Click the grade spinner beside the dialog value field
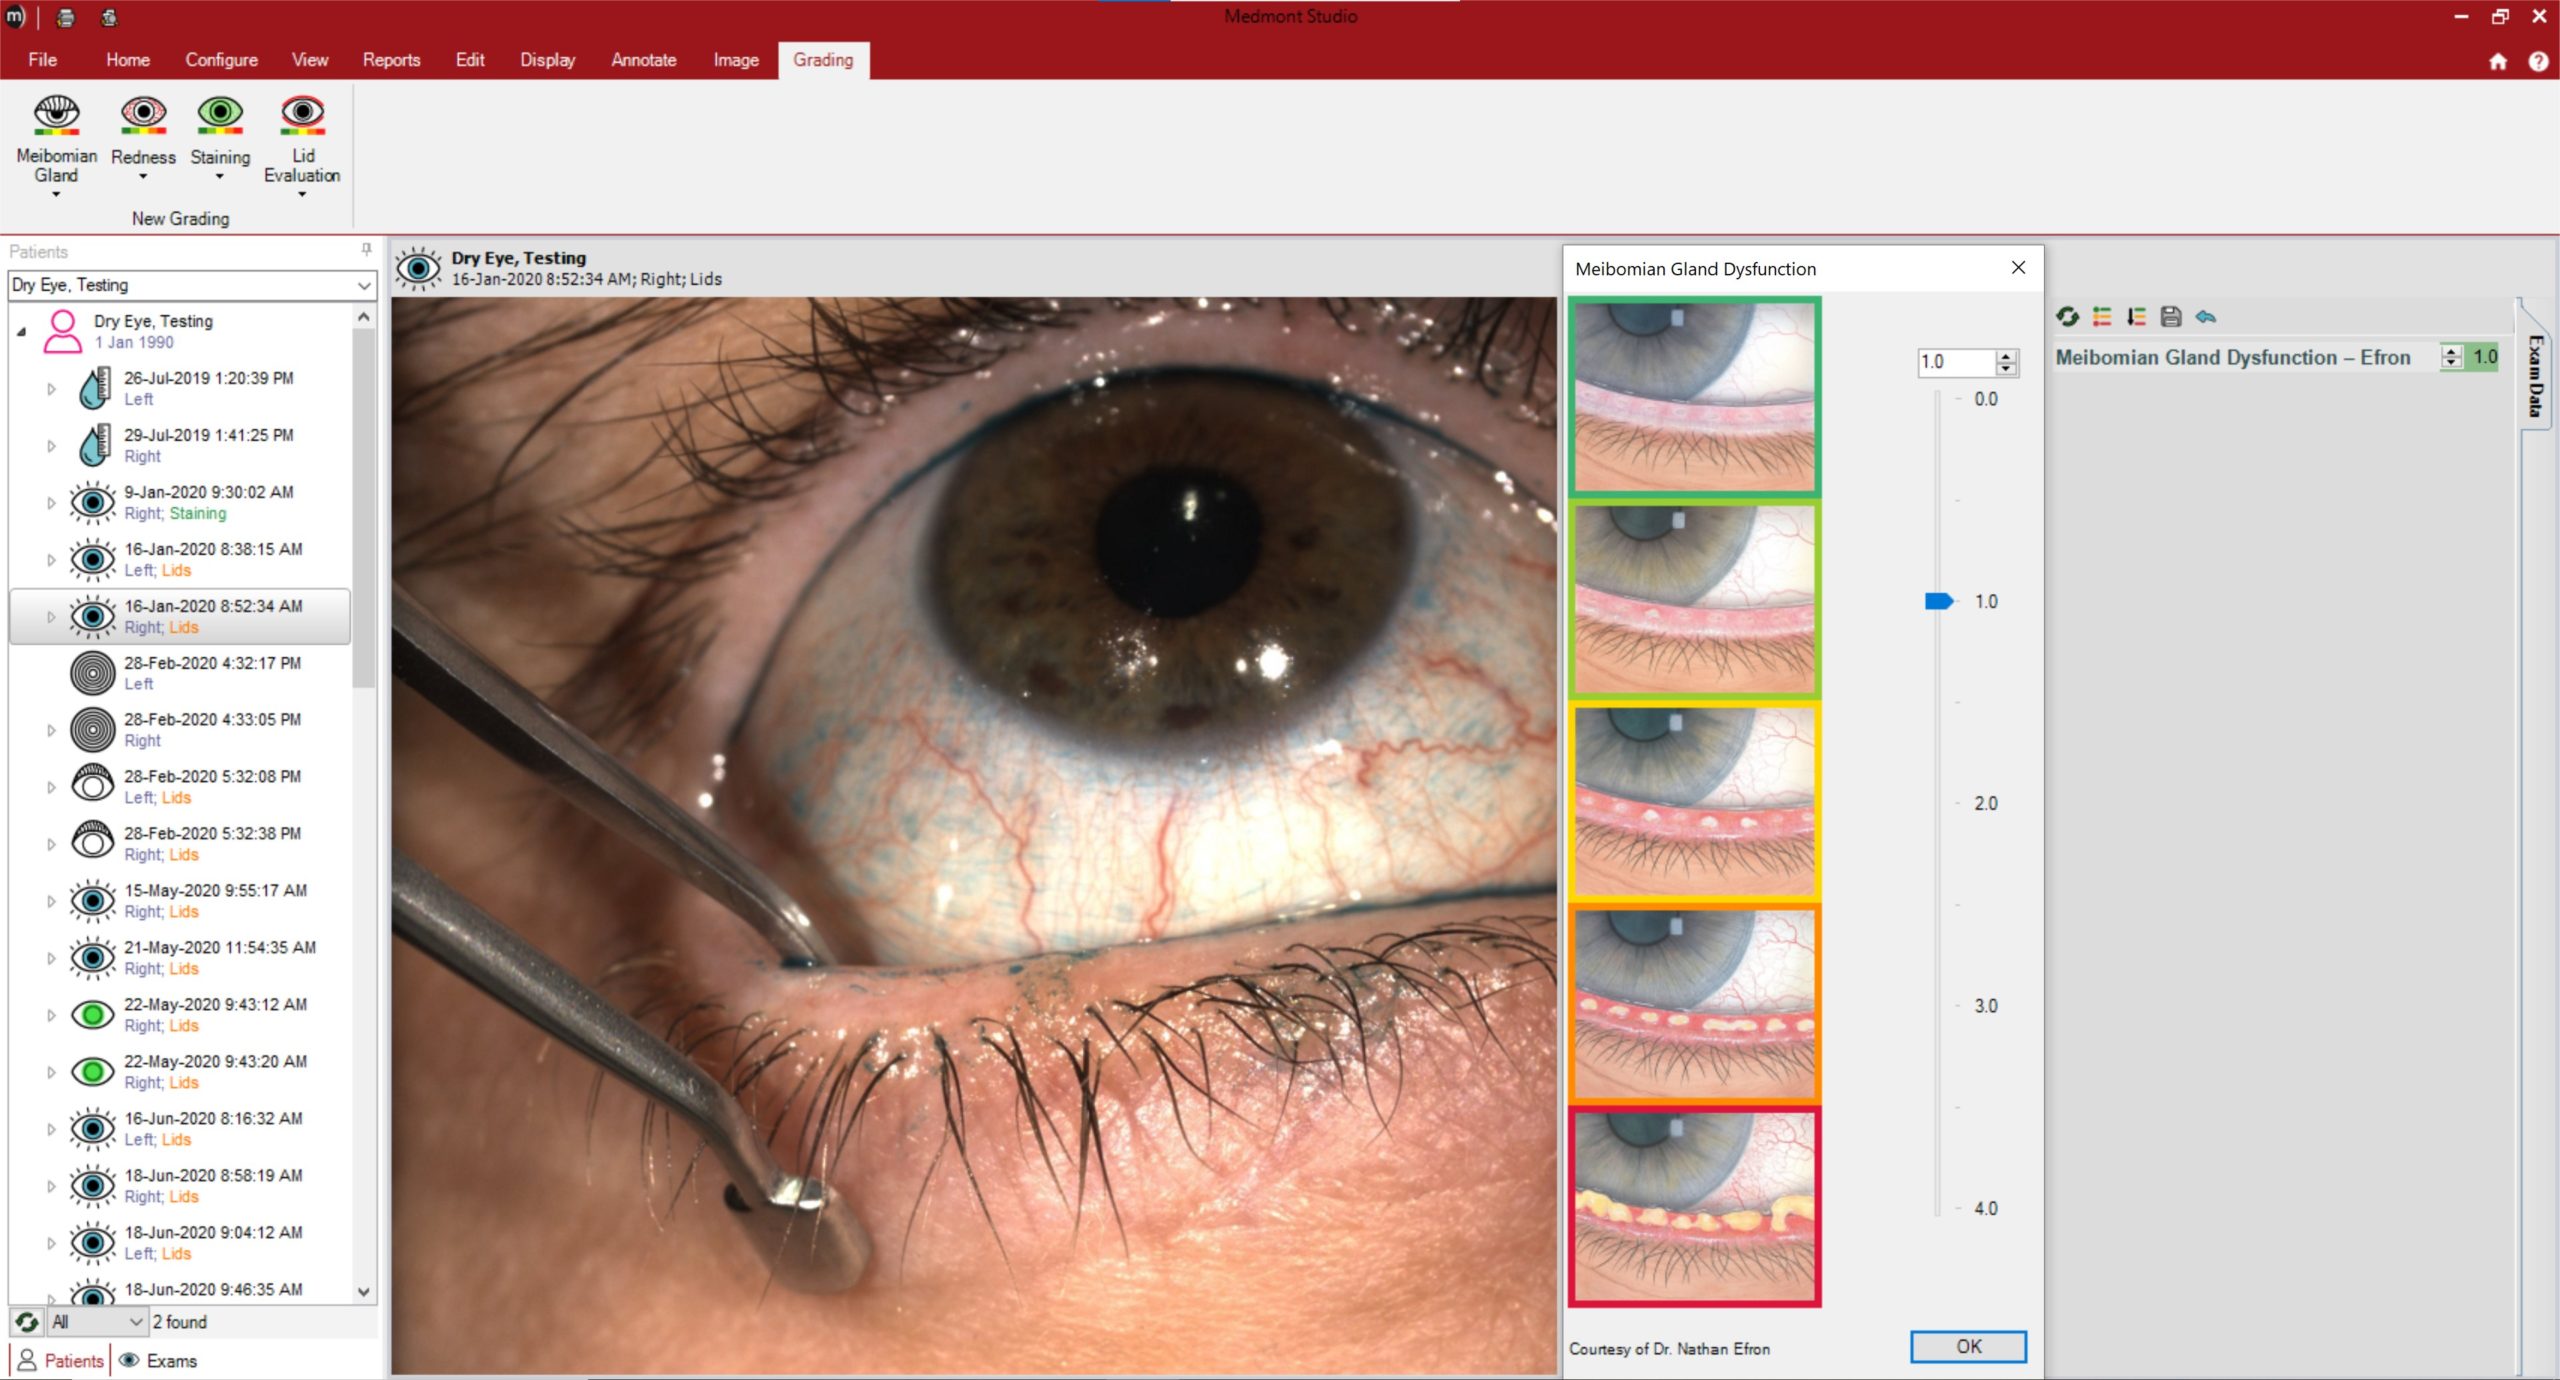 2006,362
